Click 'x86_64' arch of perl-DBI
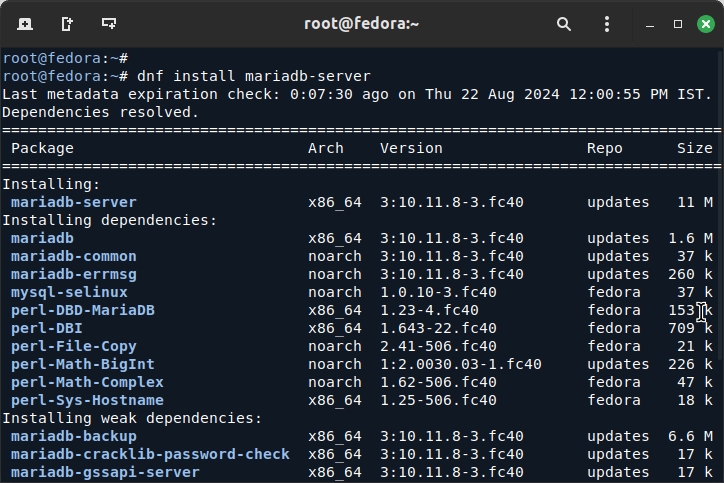Image resolution: width=724 pixels, height=483 pixels. [x=335, y=328]
